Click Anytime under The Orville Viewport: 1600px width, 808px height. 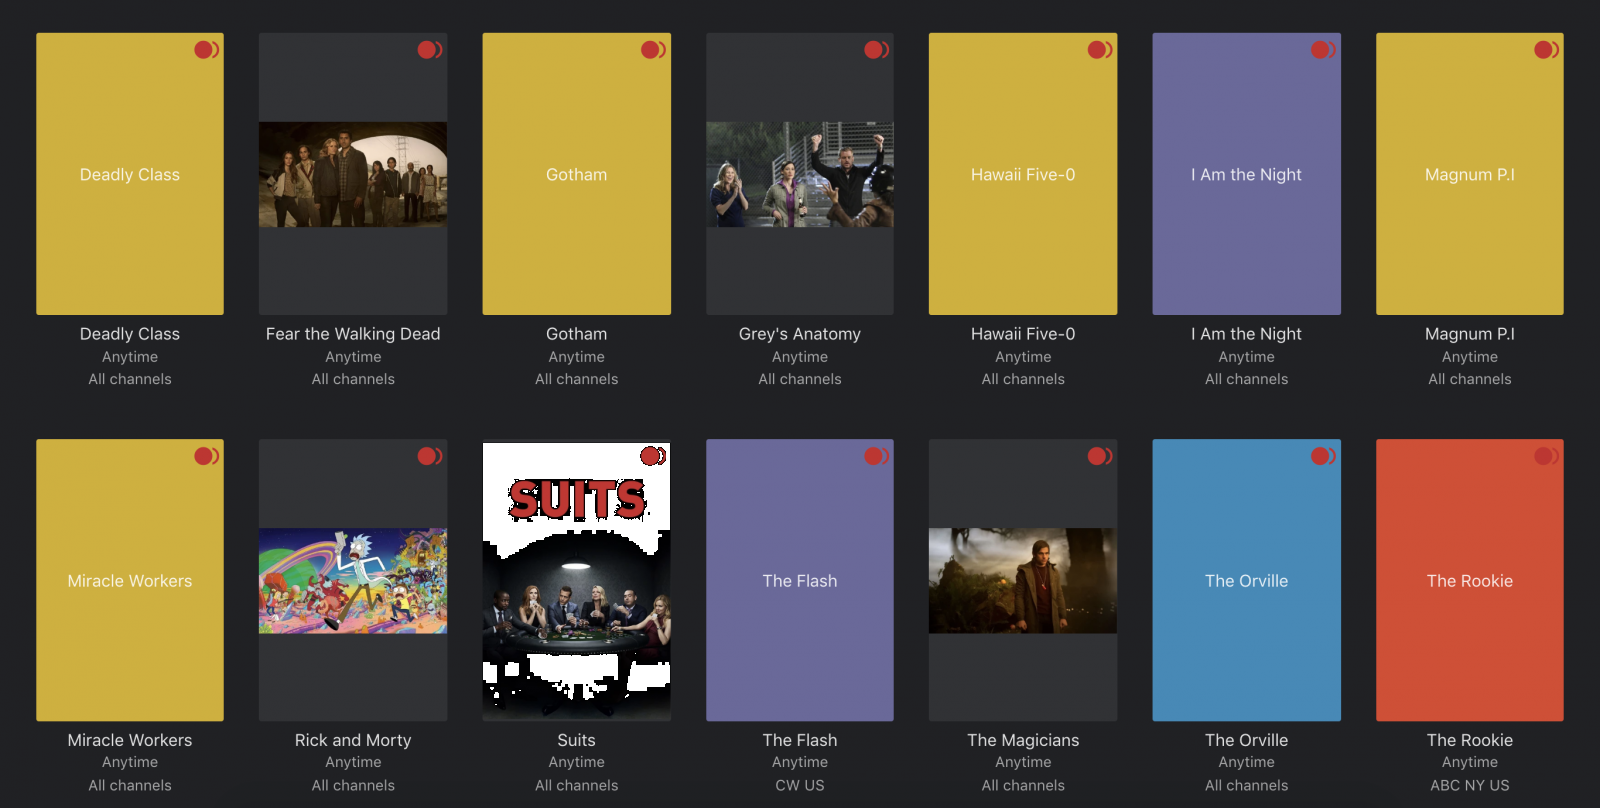coord(1247,762)
